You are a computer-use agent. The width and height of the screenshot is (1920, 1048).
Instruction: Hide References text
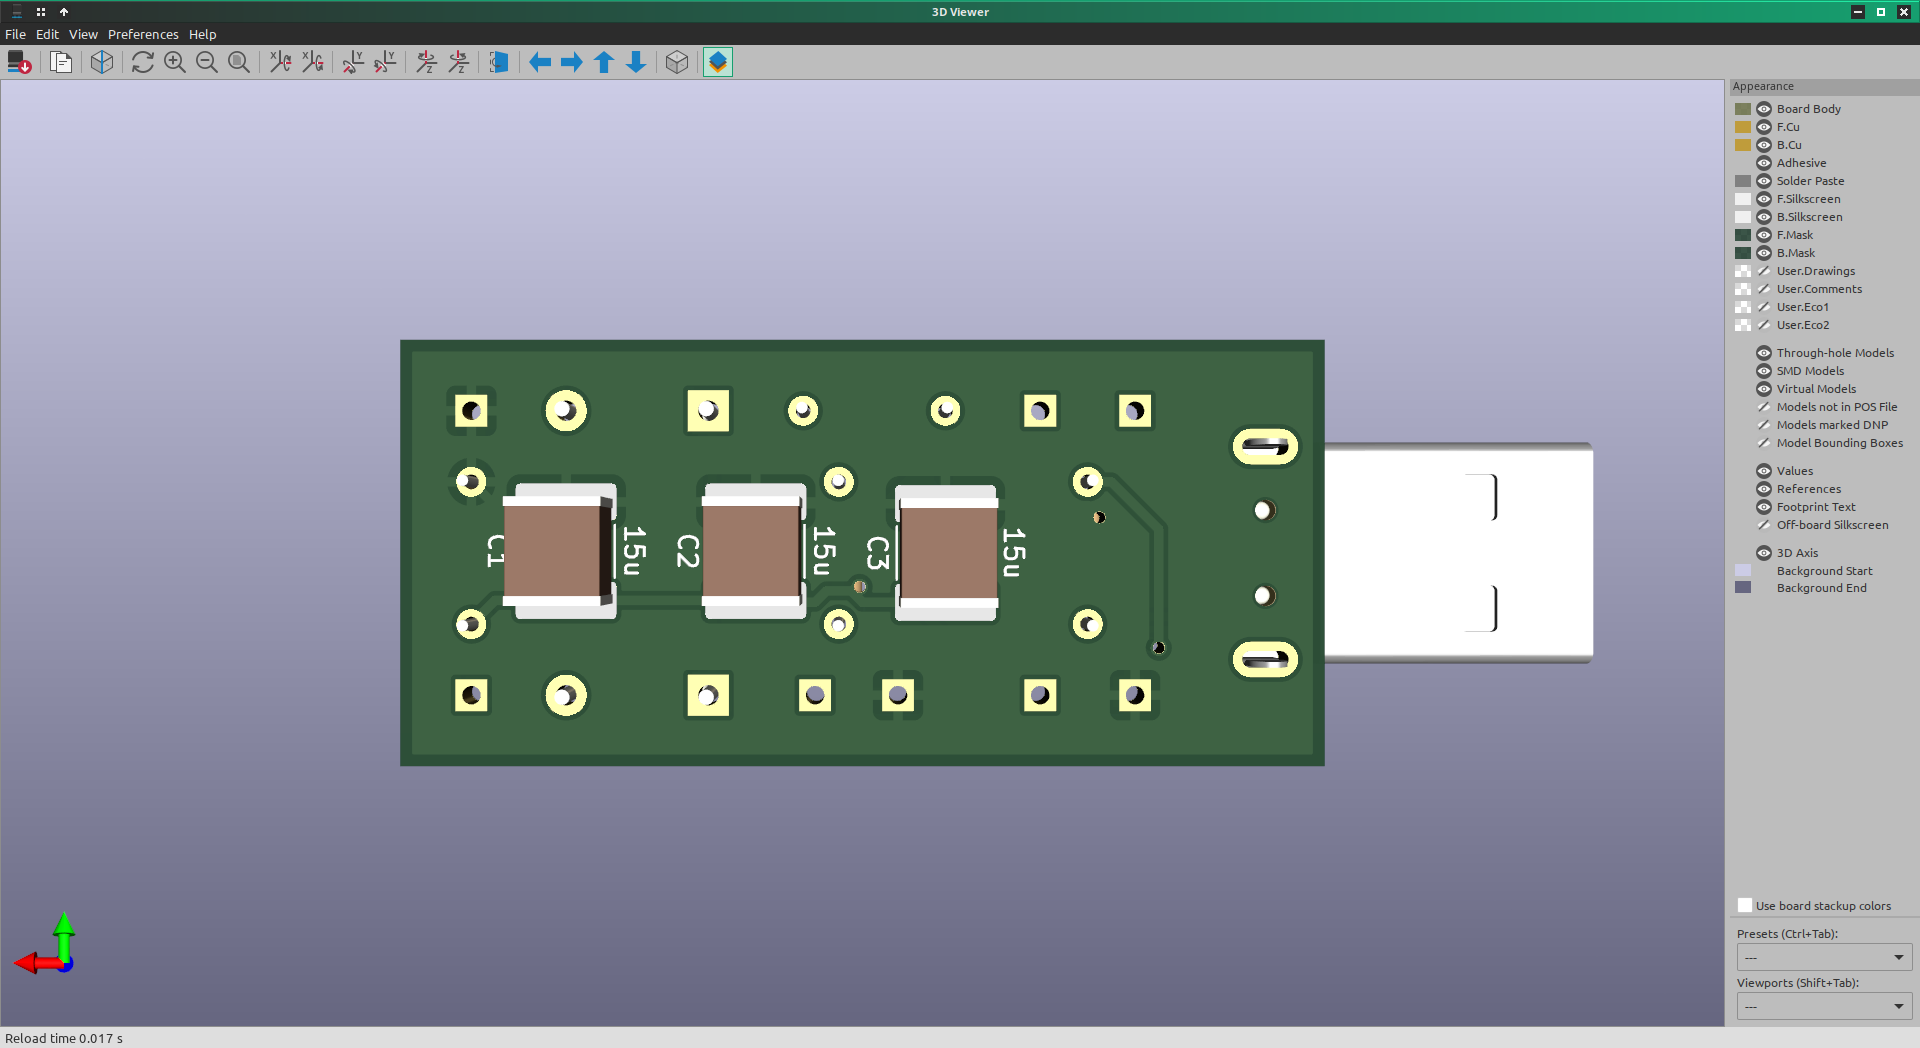click(x=1764, y=489)
